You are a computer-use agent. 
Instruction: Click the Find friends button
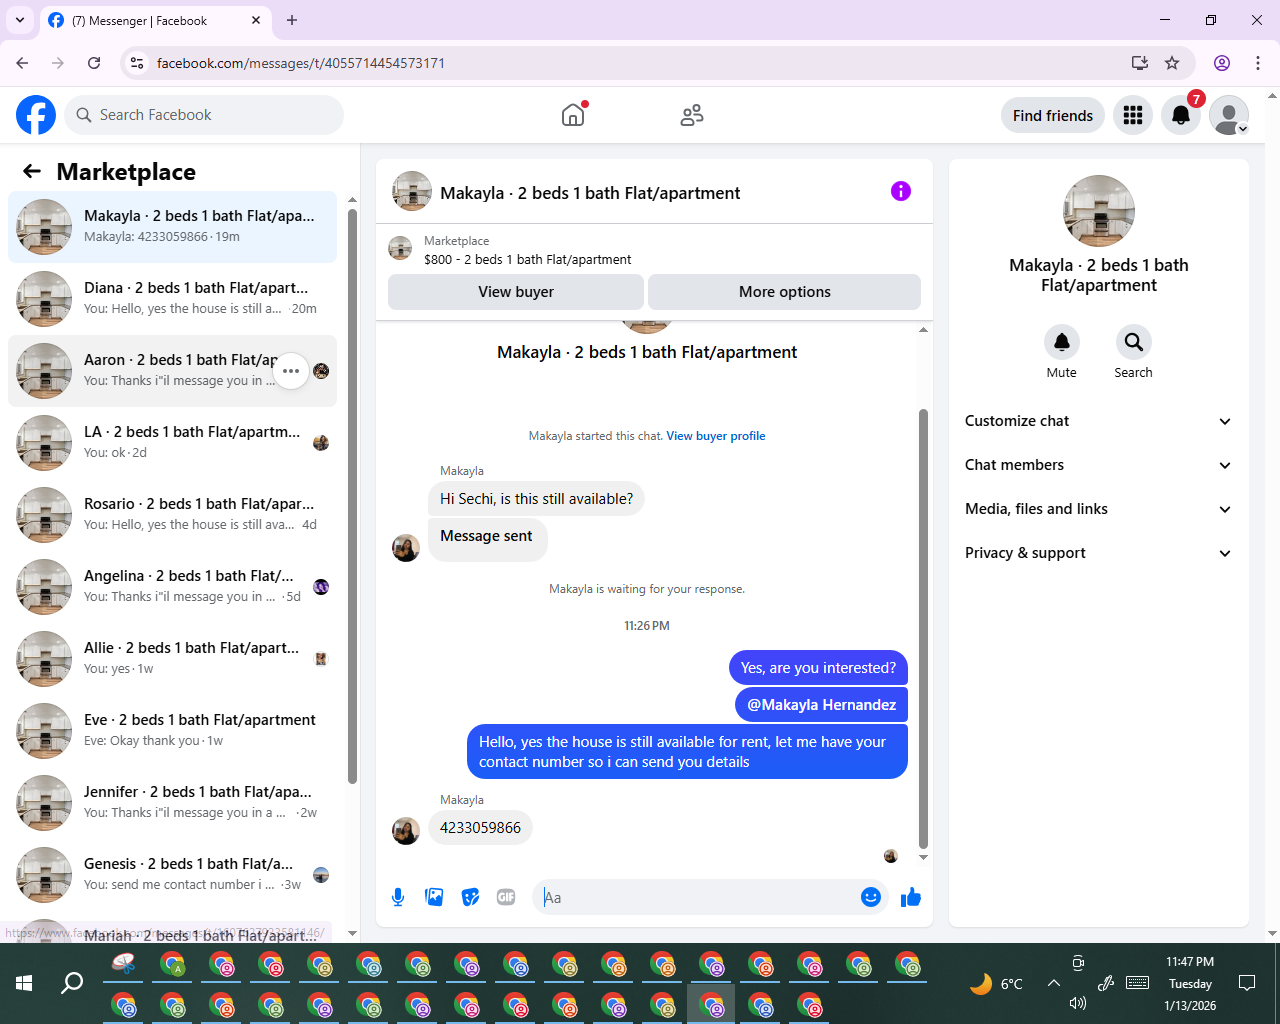1053,115
